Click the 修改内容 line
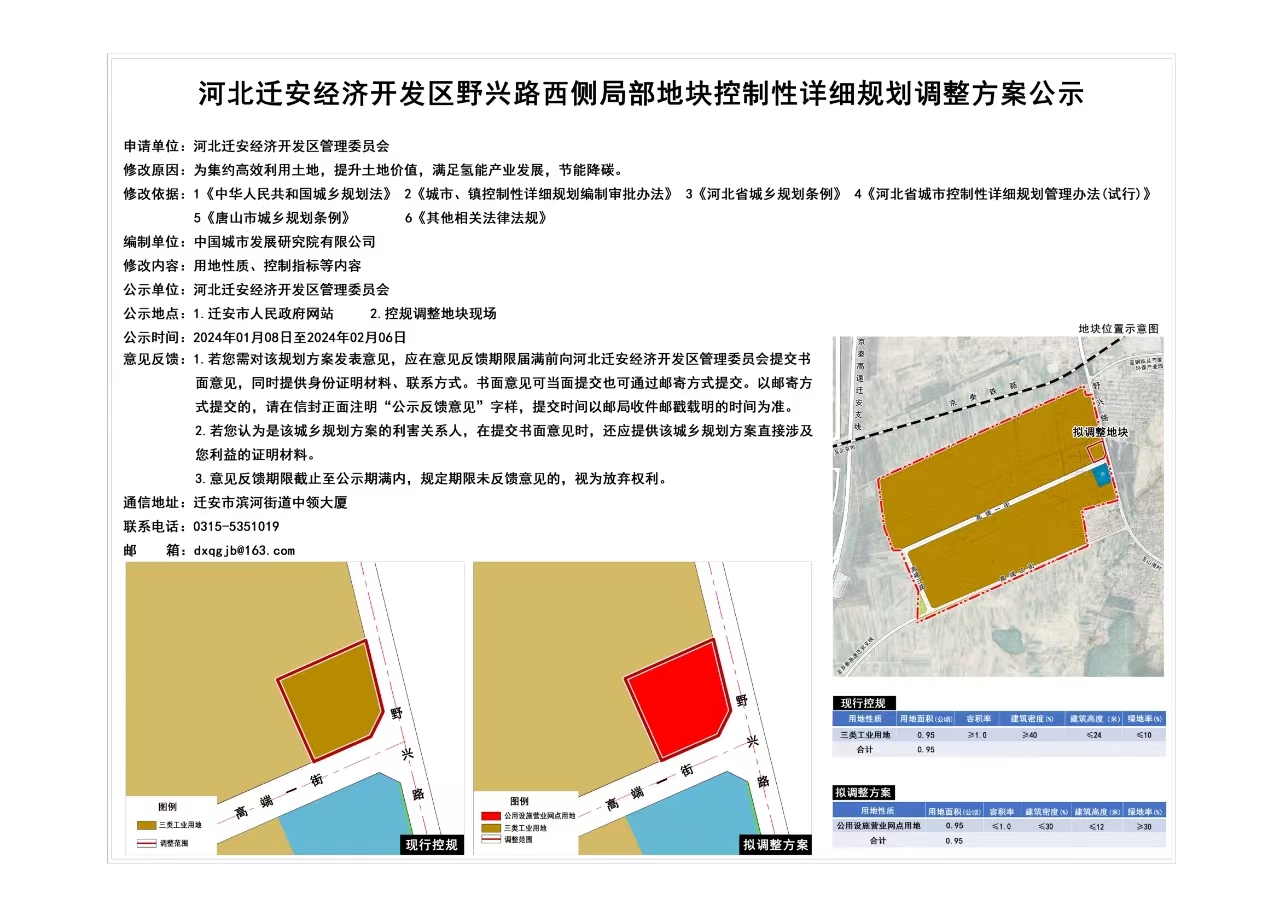The width and height of the screenshot is (1280, 905). pyautogui.click(x=242, y=266)
